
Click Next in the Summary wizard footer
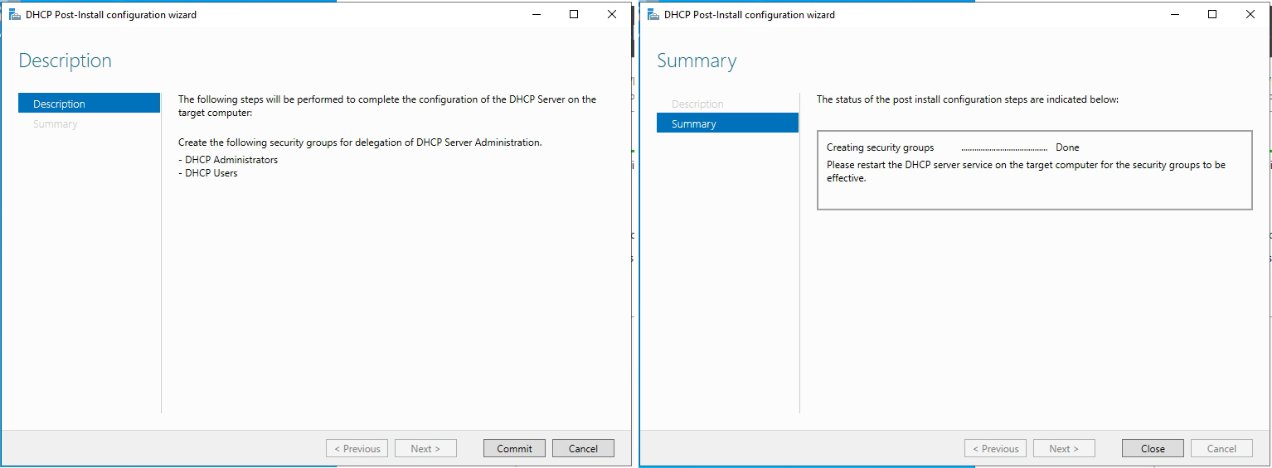pyautogui.click(x=1063, y=449)
